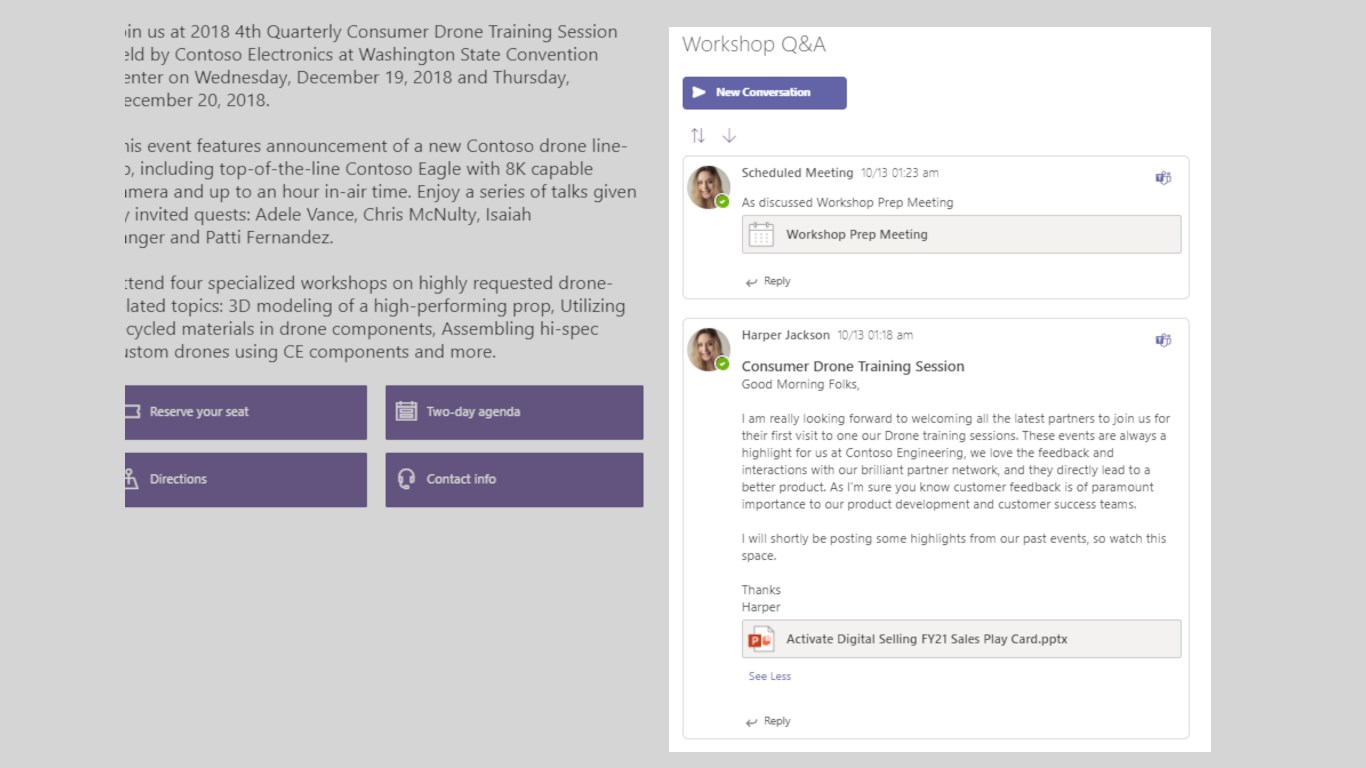This screenshot has width=1366, height=768.
Task: Click the single down arrow icon
Action: 729,136
